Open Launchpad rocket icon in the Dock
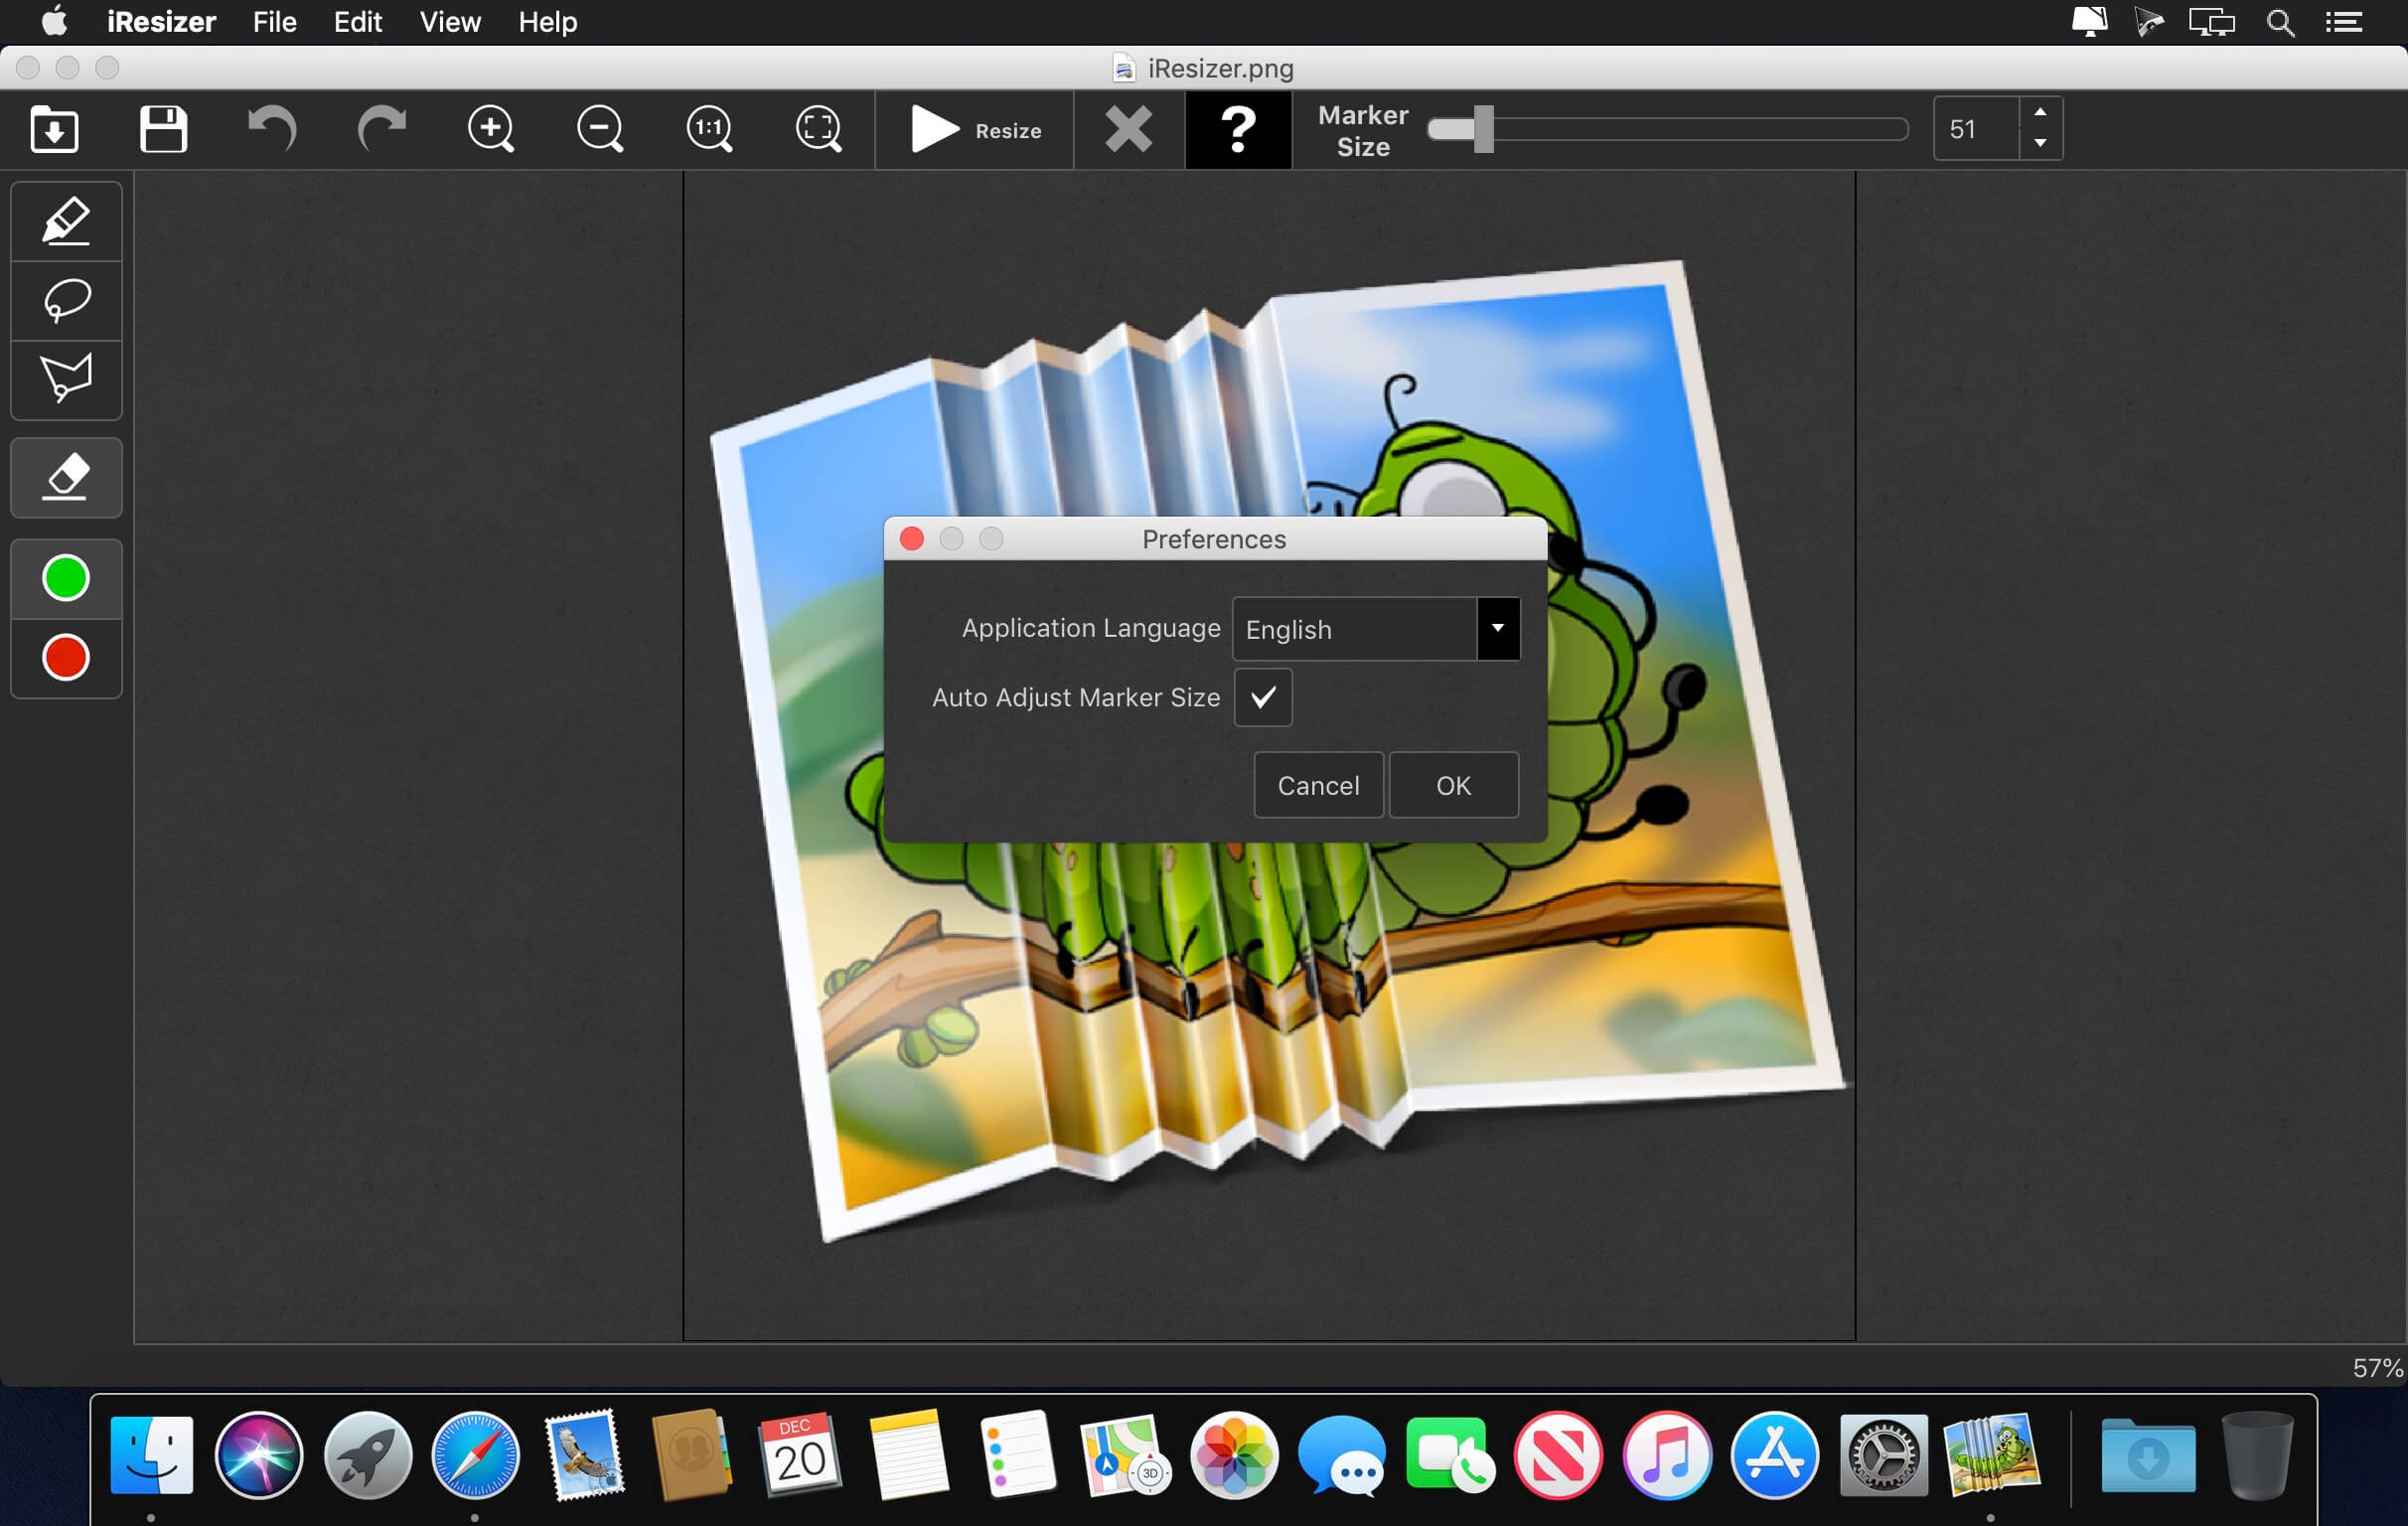This screenshot has height=1526, width=2408. coord(368,1455)
